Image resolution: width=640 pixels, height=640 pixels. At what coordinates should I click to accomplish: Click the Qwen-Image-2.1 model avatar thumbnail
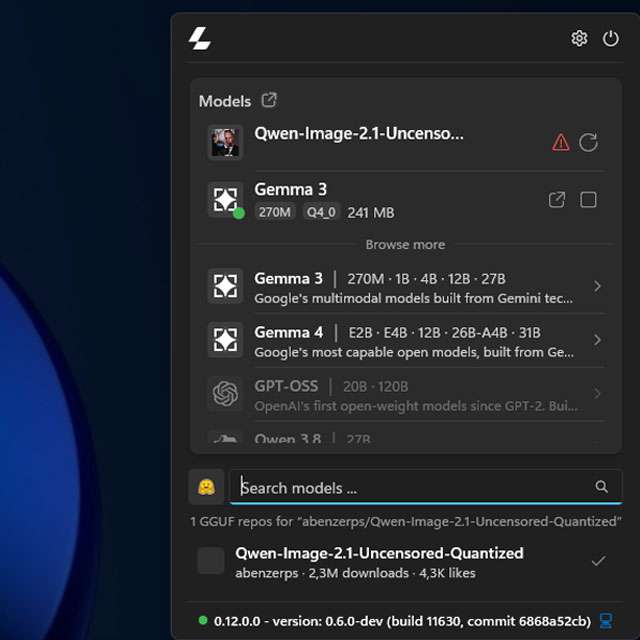[x=225, y=142]
